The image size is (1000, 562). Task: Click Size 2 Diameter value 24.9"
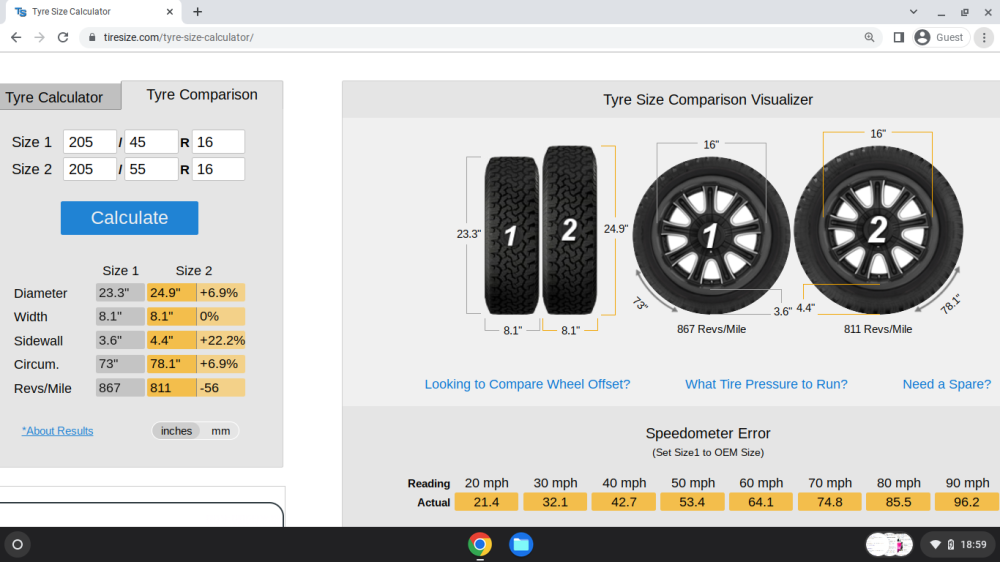pyautogui.click(x=172, y=293)
